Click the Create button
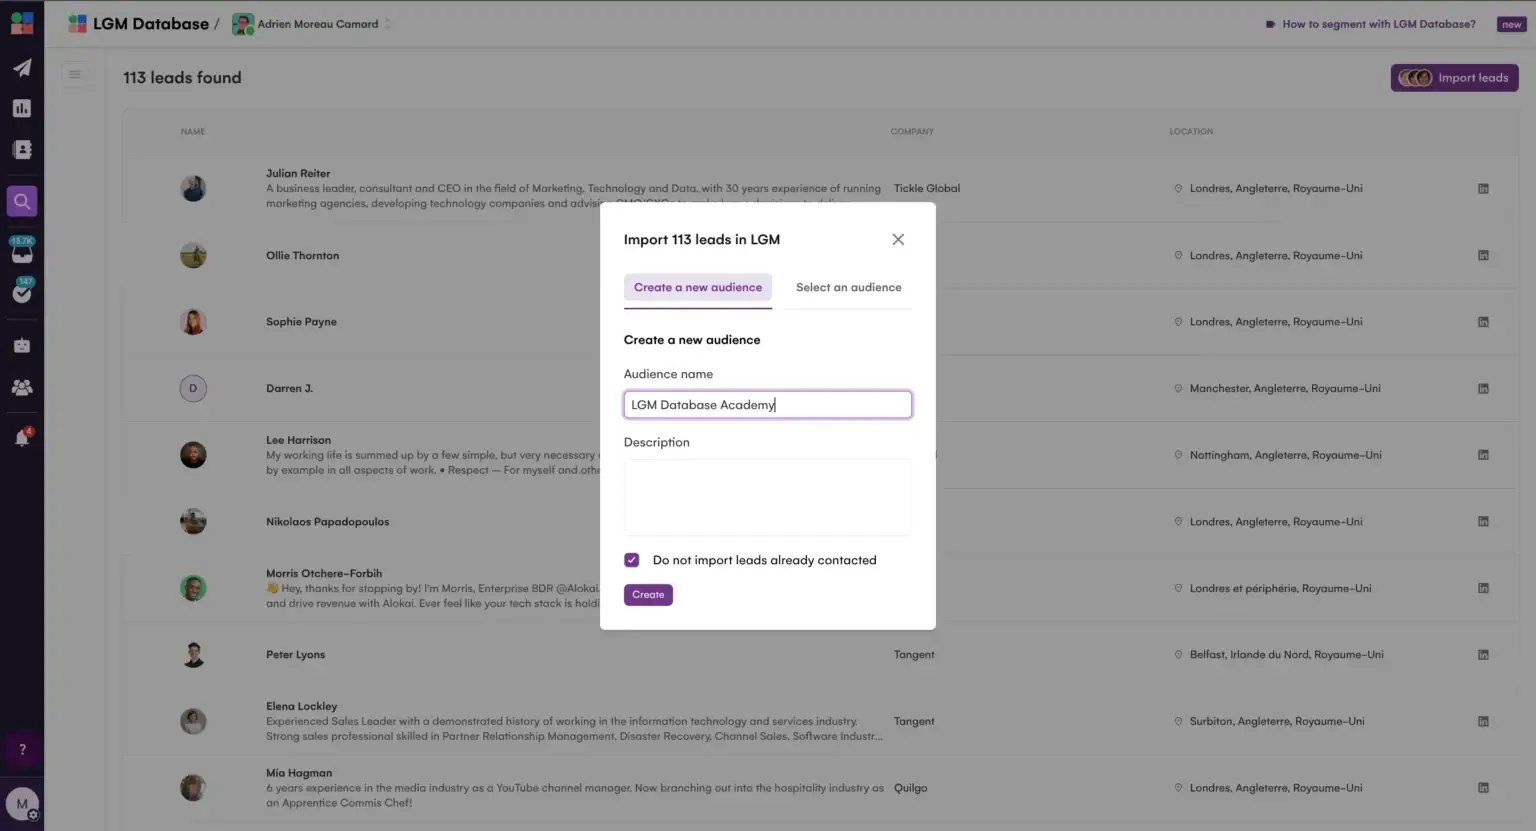Viewport: 1536px width, 831px height. [x=648, y=595]
